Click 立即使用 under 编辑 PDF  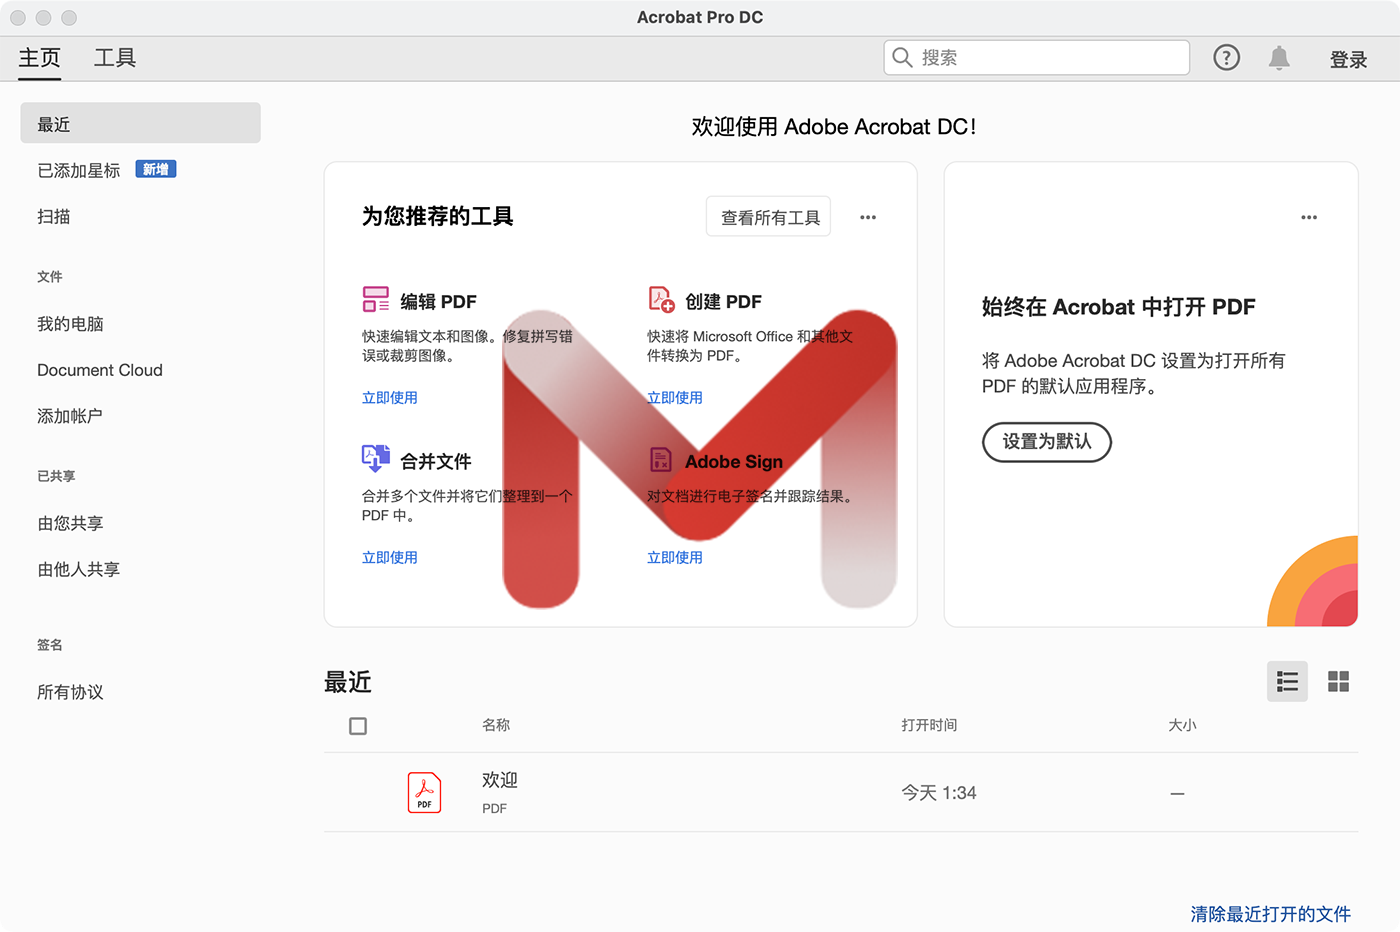(390, 398)
